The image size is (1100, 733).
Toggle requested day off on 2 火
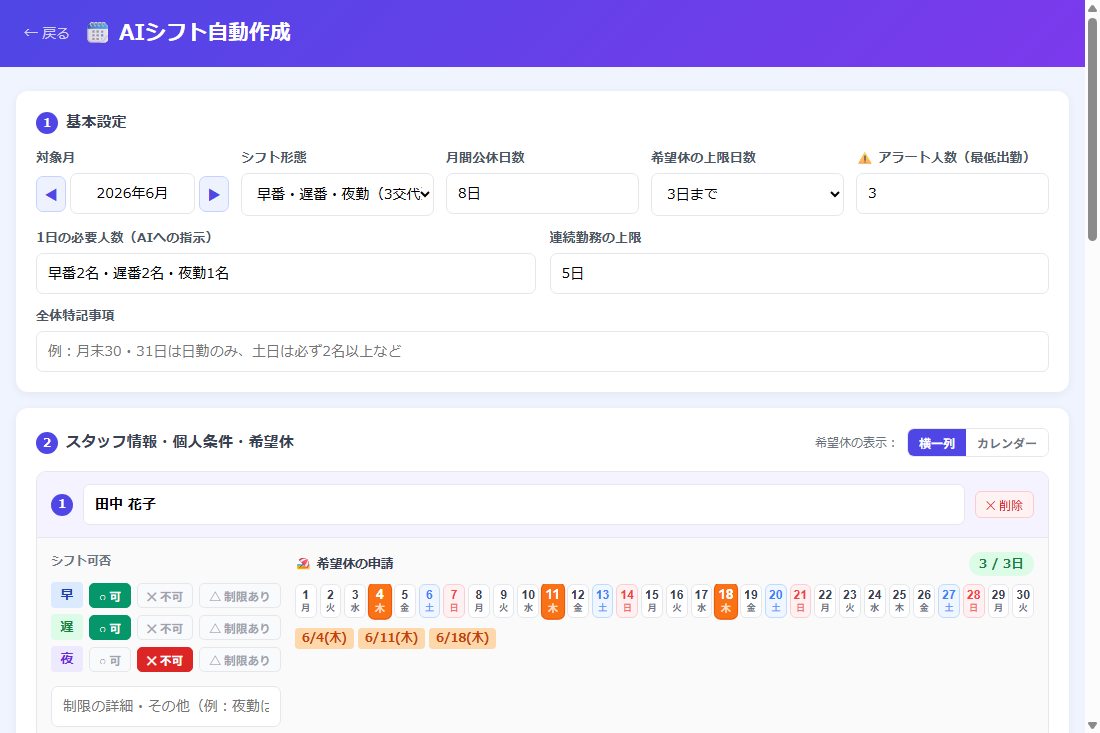pyautogui.click(x=330, y=601)
